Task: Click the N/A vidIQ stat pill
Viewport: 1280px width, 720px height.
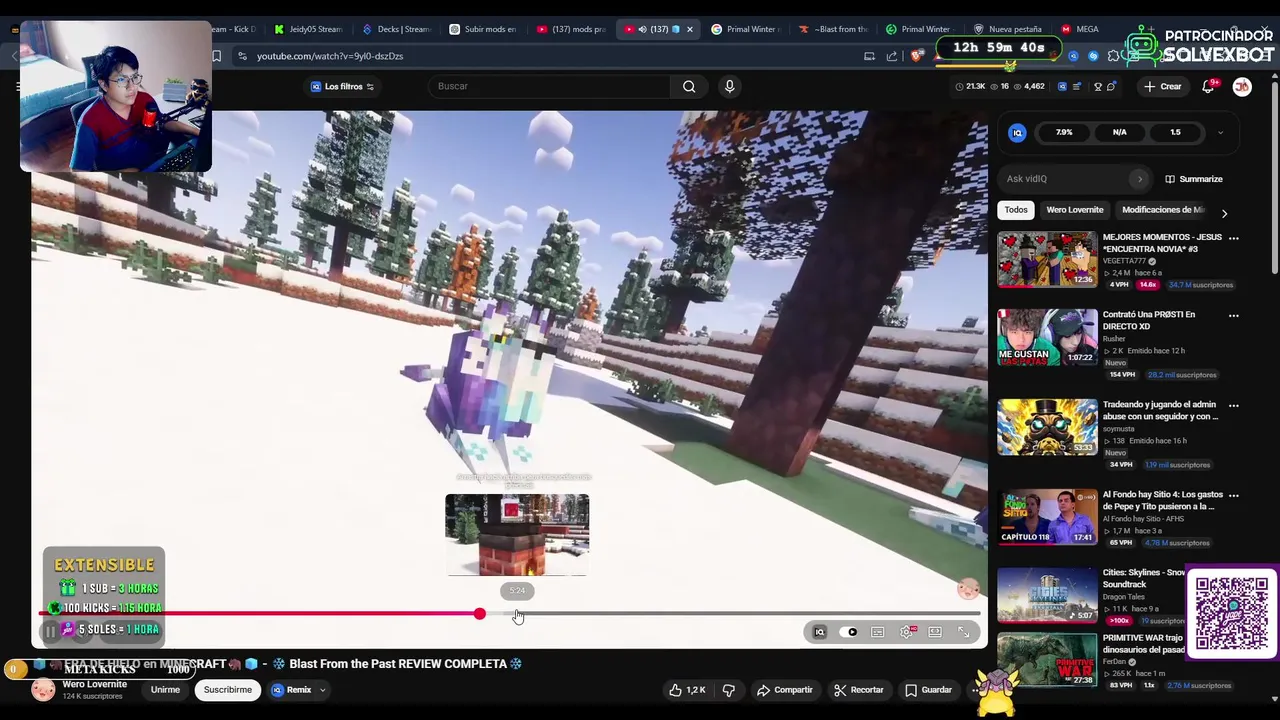Action: [x=1120, y=132]
